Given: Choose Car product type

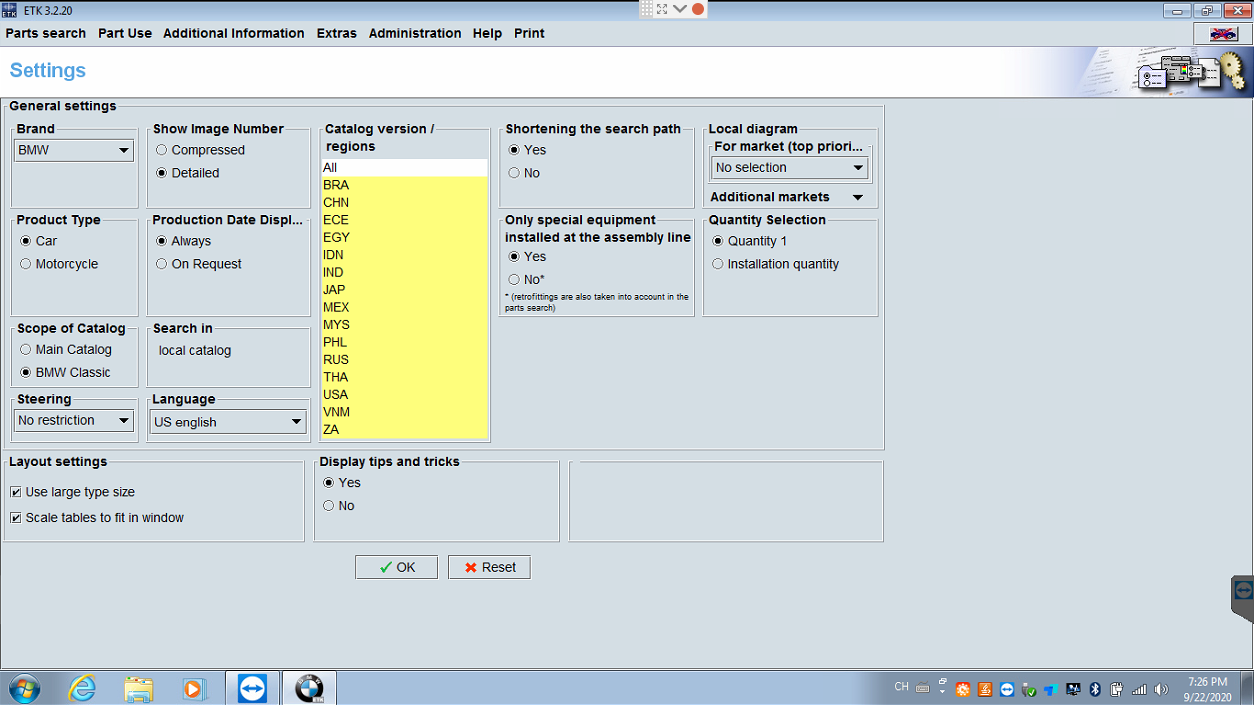Looking at the screenshot, I should (x=25, y=241).
